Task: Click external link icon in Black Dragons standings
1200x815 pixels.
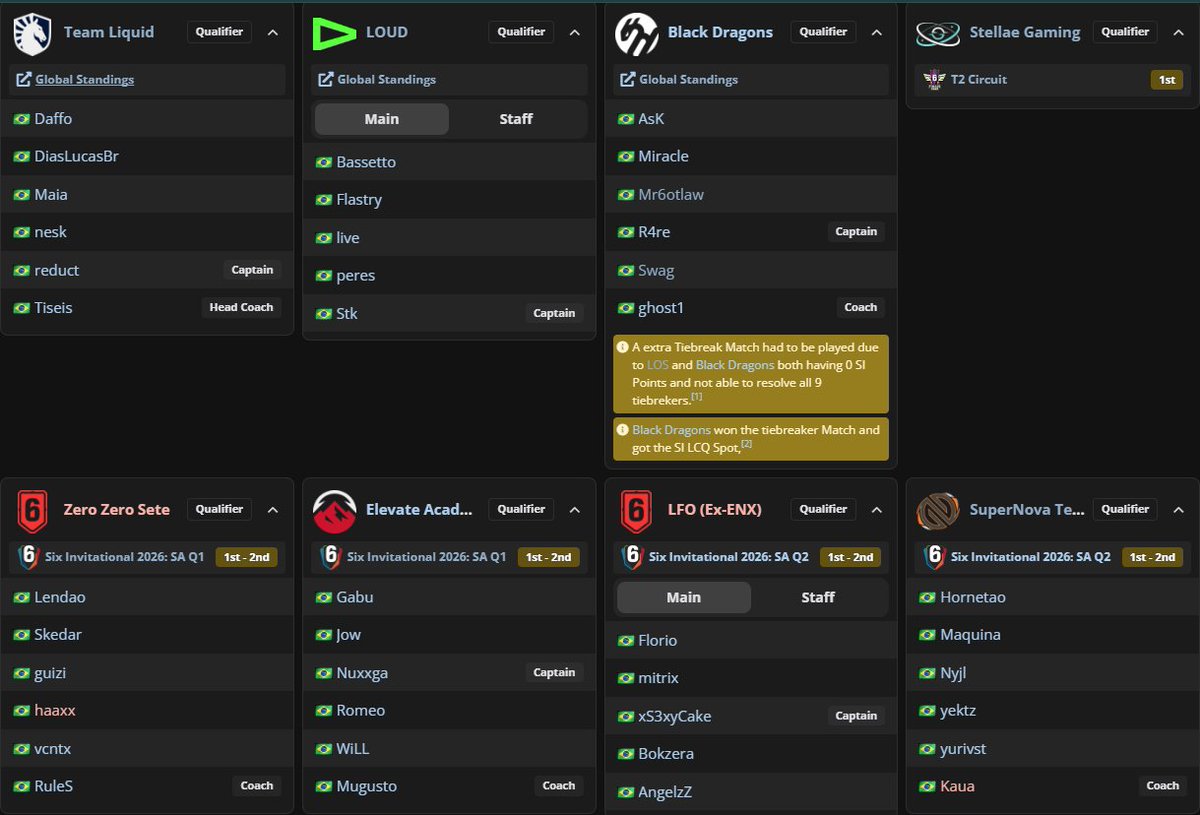Action: pos(628,80)
